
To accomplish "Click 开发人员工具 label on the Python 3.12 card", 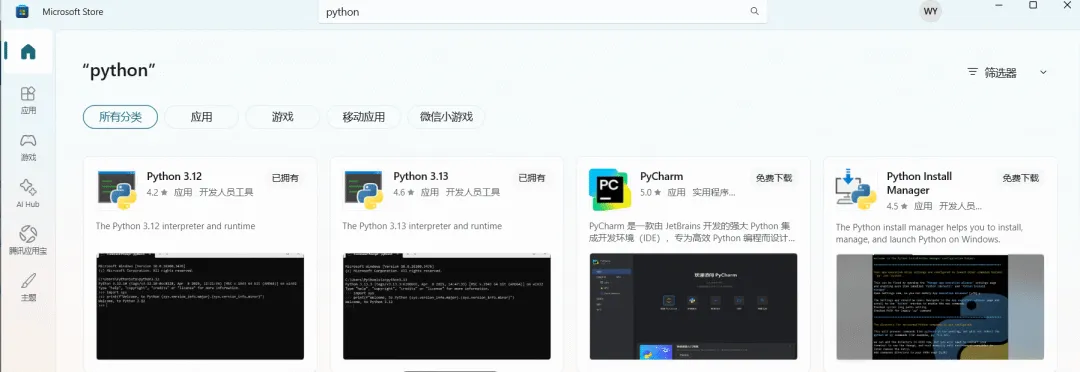I will 226,193.
